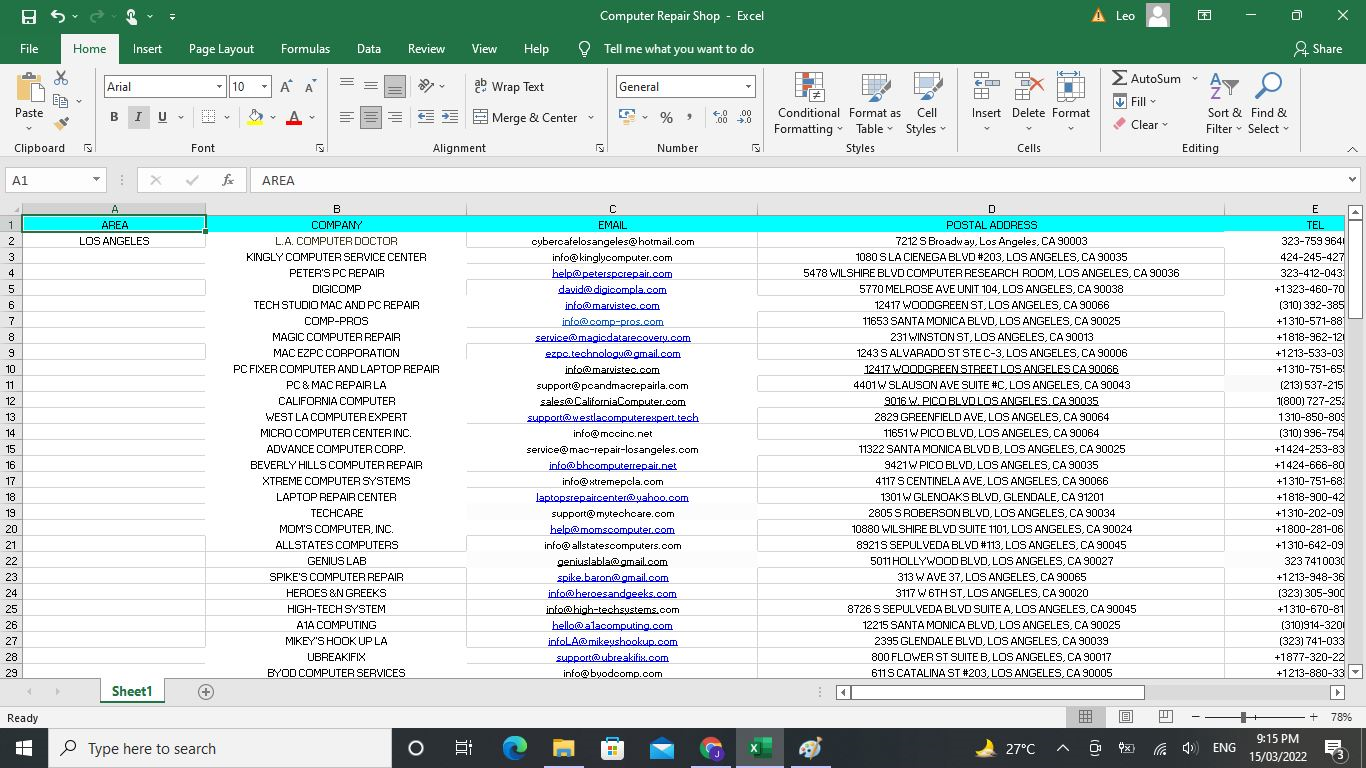Image resolution: width=1366 pixels, height=768 pixels.
Task: Click the Decrease Font Size icon
Action: coord(310,87)
